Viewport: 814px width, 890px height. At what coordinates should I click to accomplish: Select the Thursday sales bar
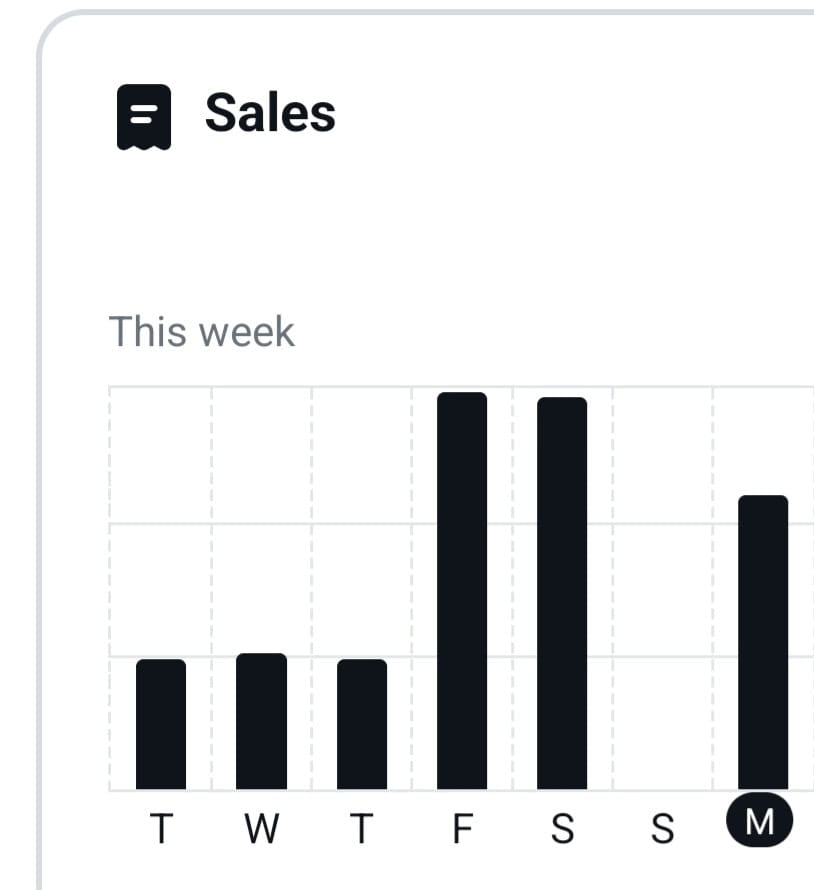click(x=362, y=724)
